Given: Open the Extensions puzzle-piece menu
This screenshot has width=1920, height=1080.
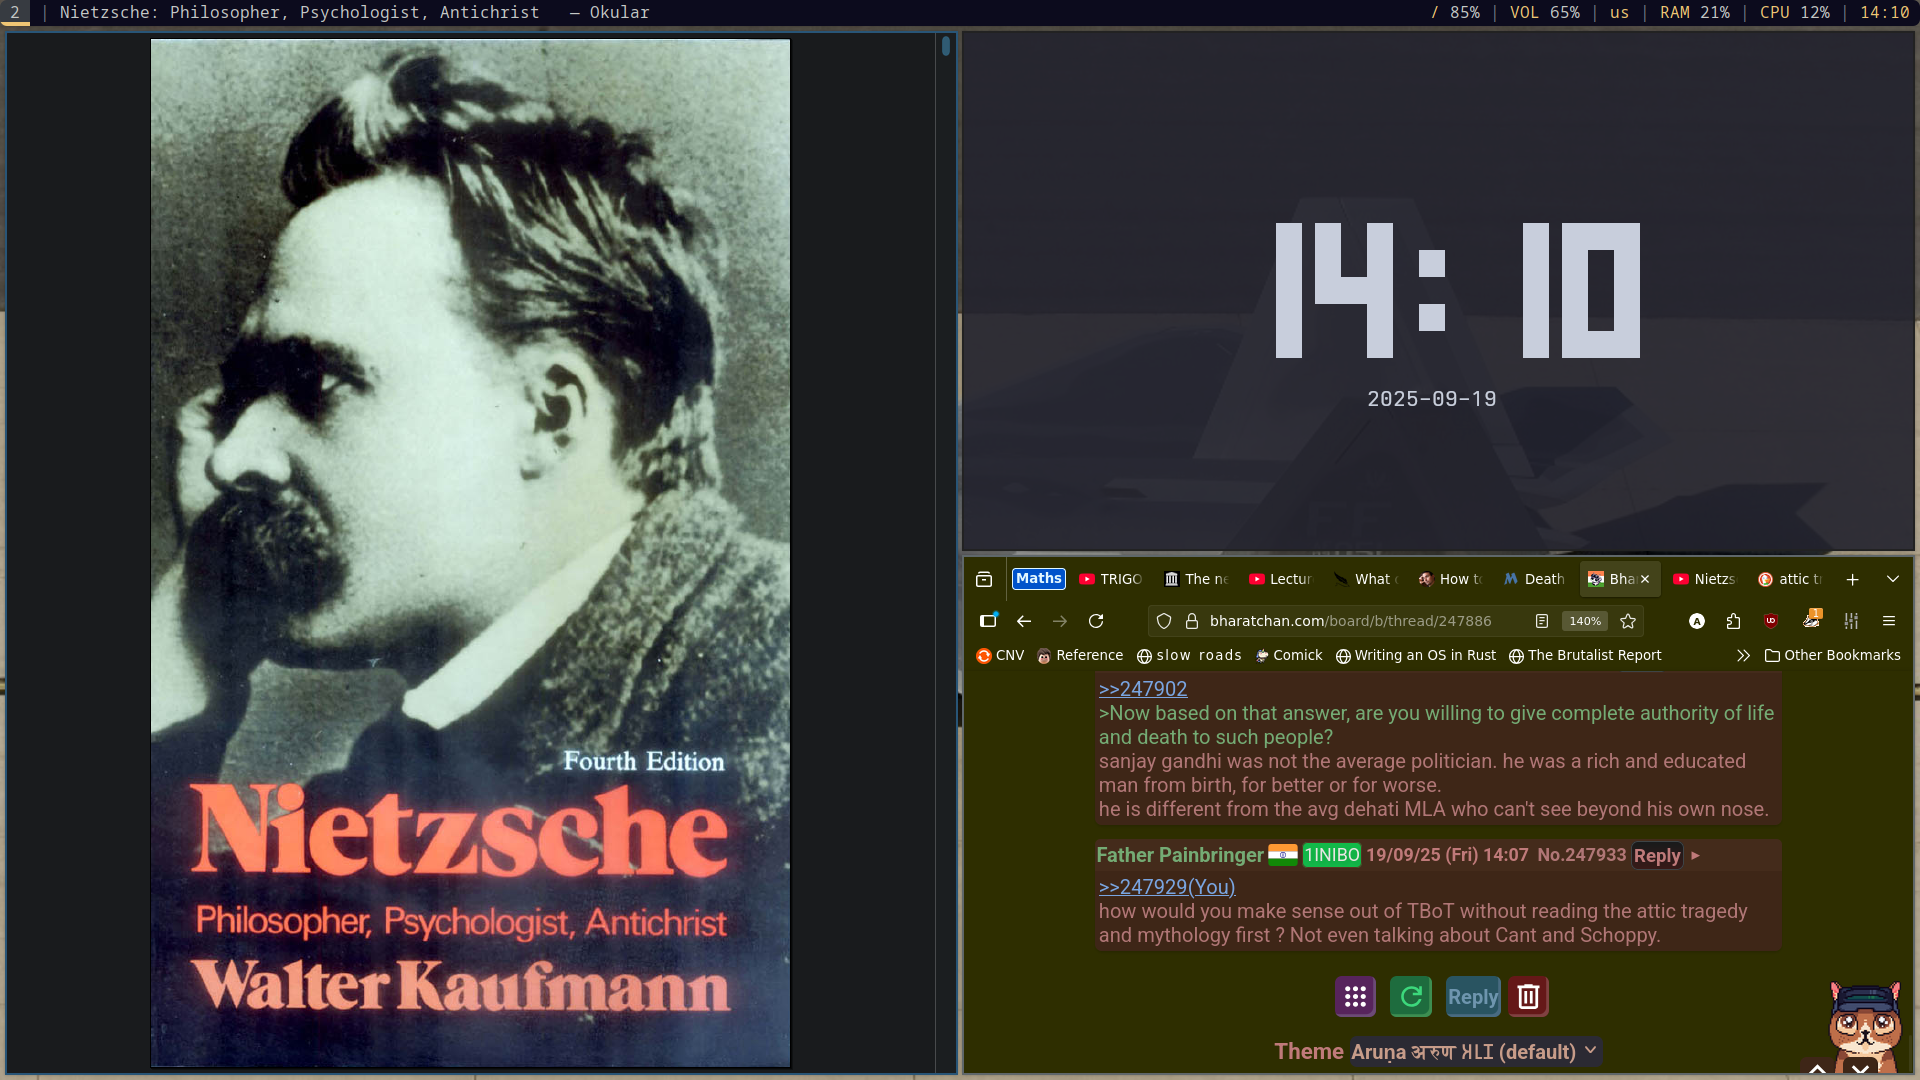Looking at the screenshot, I should (x=1734, y=621).
